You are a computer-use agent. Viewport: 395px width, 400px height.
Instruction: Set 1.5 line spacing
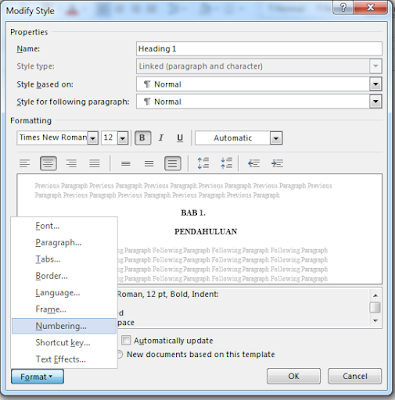coord(149,164)
